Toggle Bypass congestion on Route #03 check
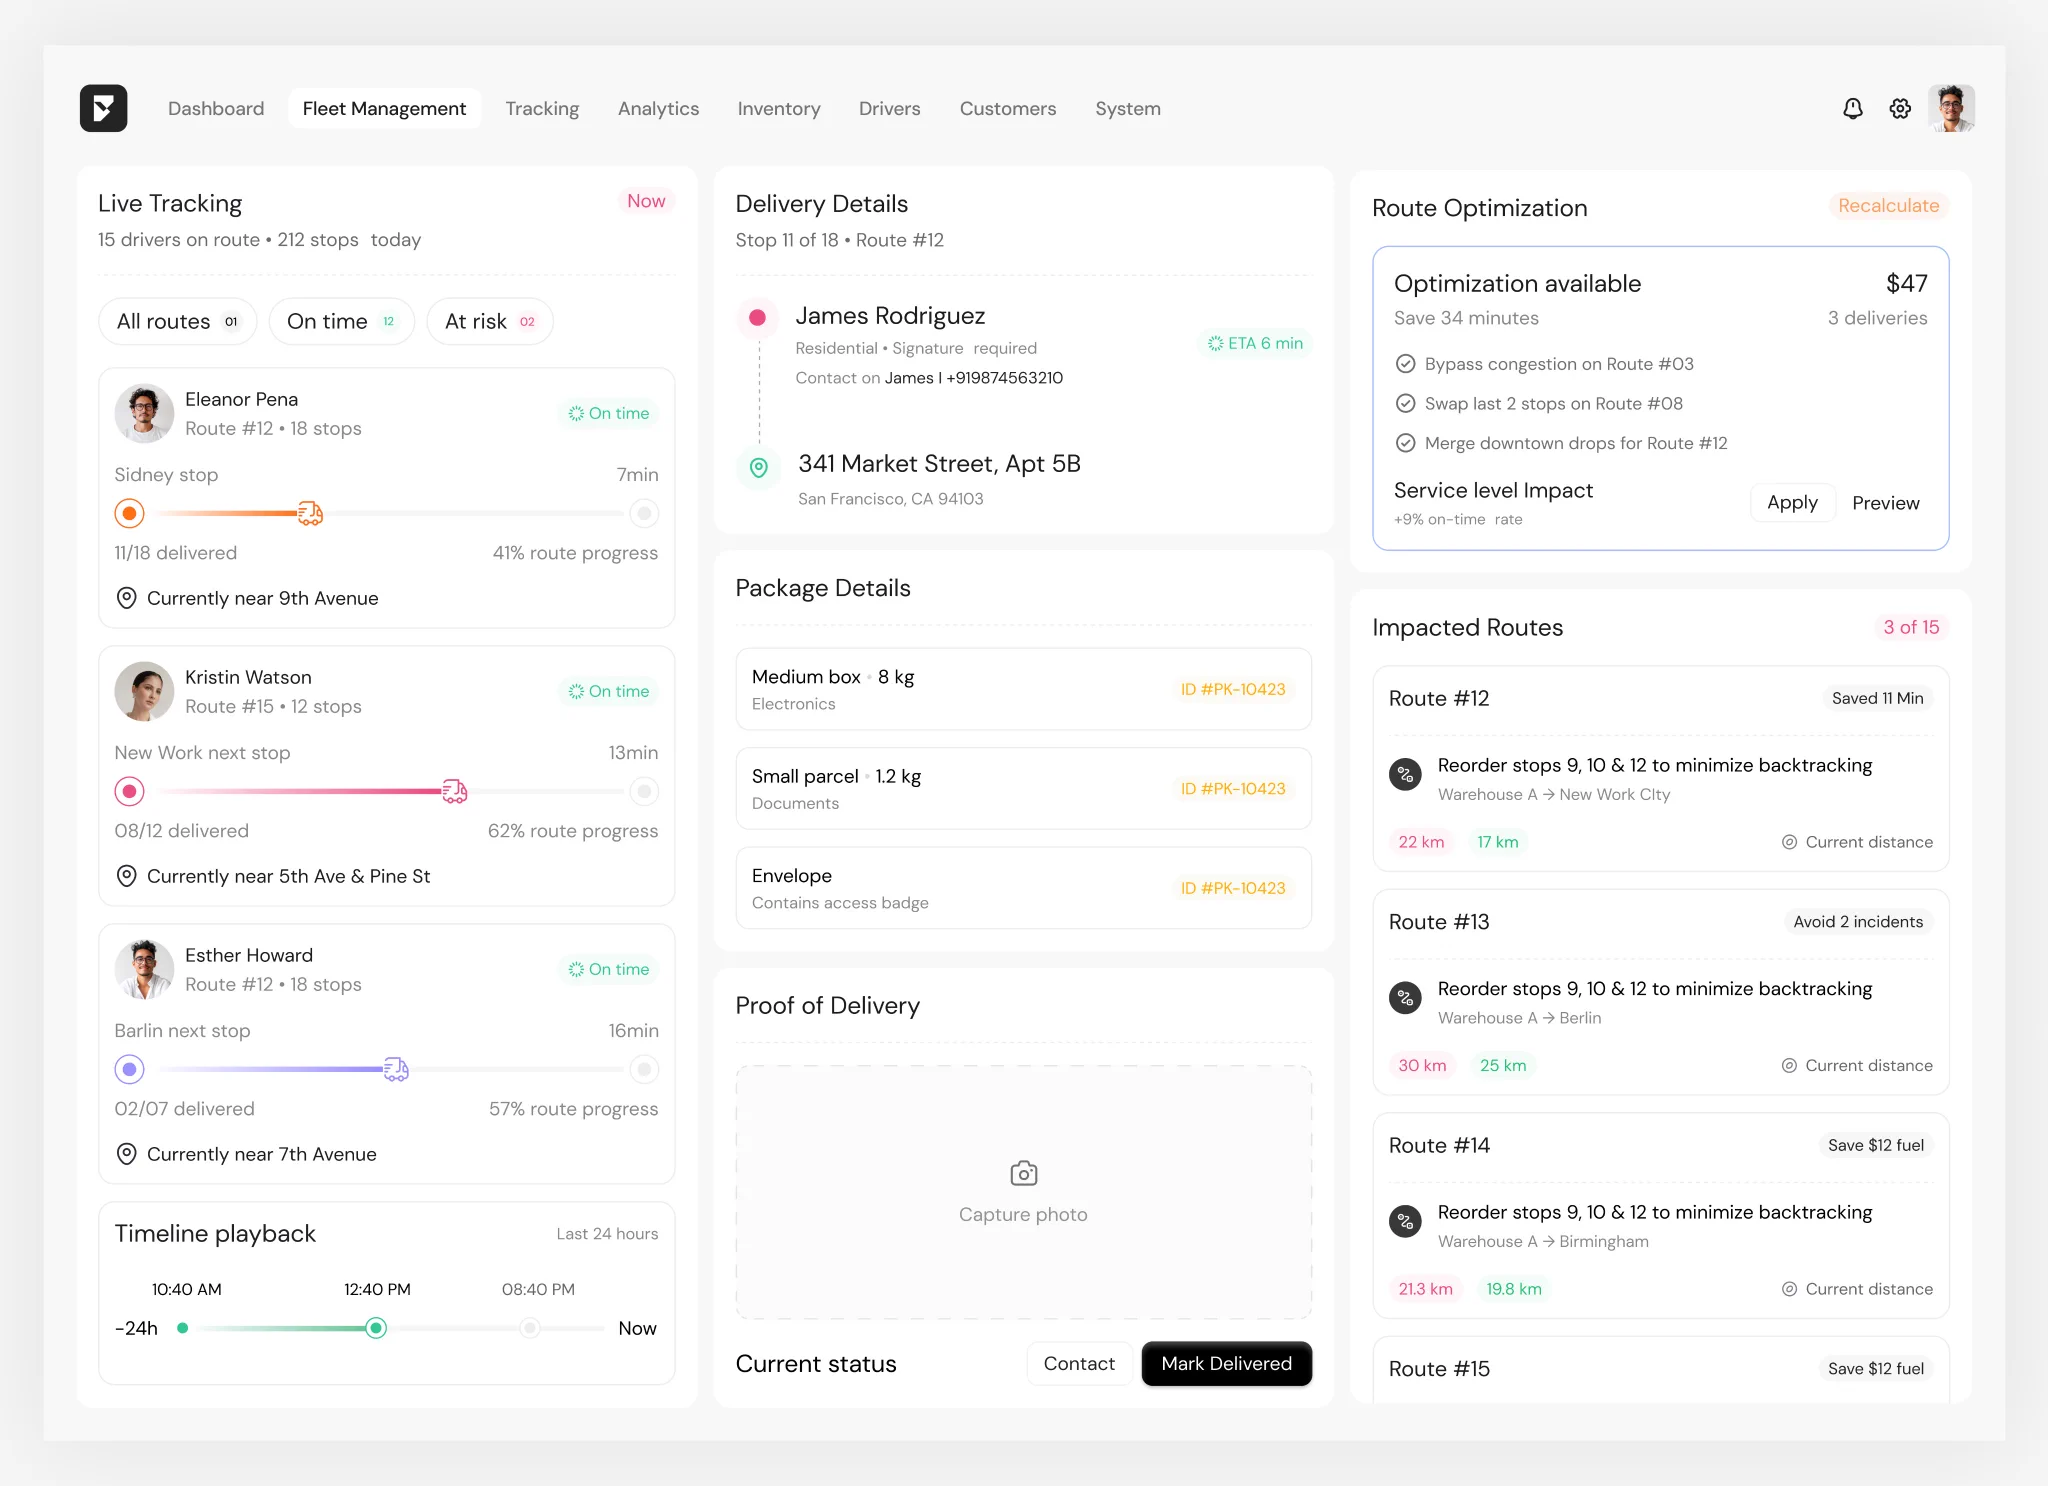This screenshot has width=2048, height=1486. click(x=1405, y=364)
